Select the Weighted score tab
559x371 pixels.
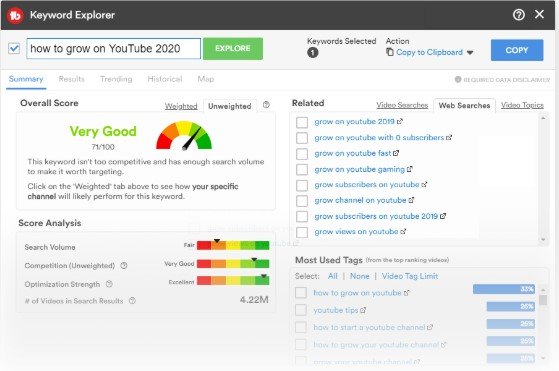pos(181,106)
